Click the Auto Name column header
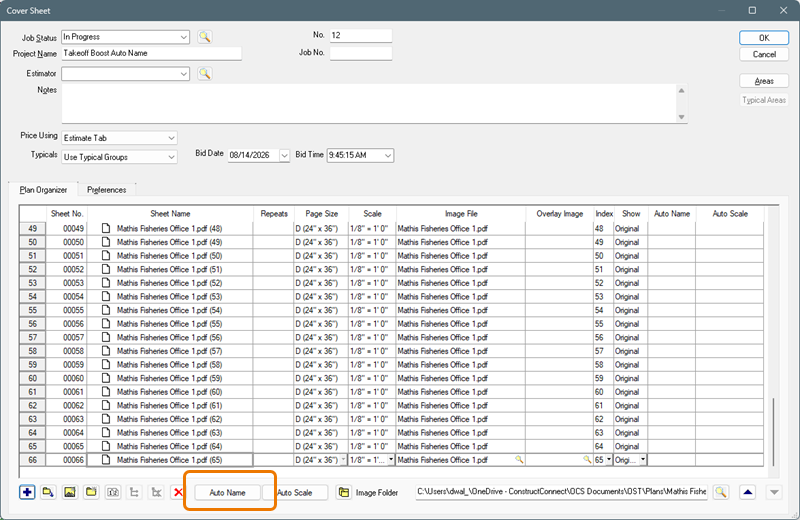This screenshot has height=520, width=800. (x=672, y=214)
